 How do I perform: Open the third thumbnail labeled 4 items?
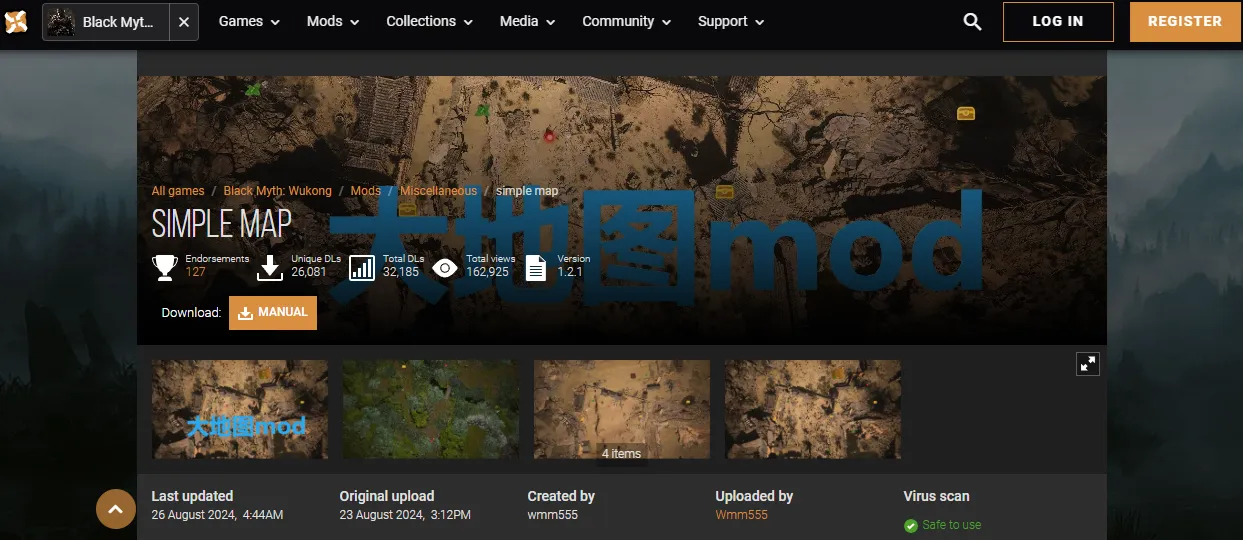[x=622, y=409]
